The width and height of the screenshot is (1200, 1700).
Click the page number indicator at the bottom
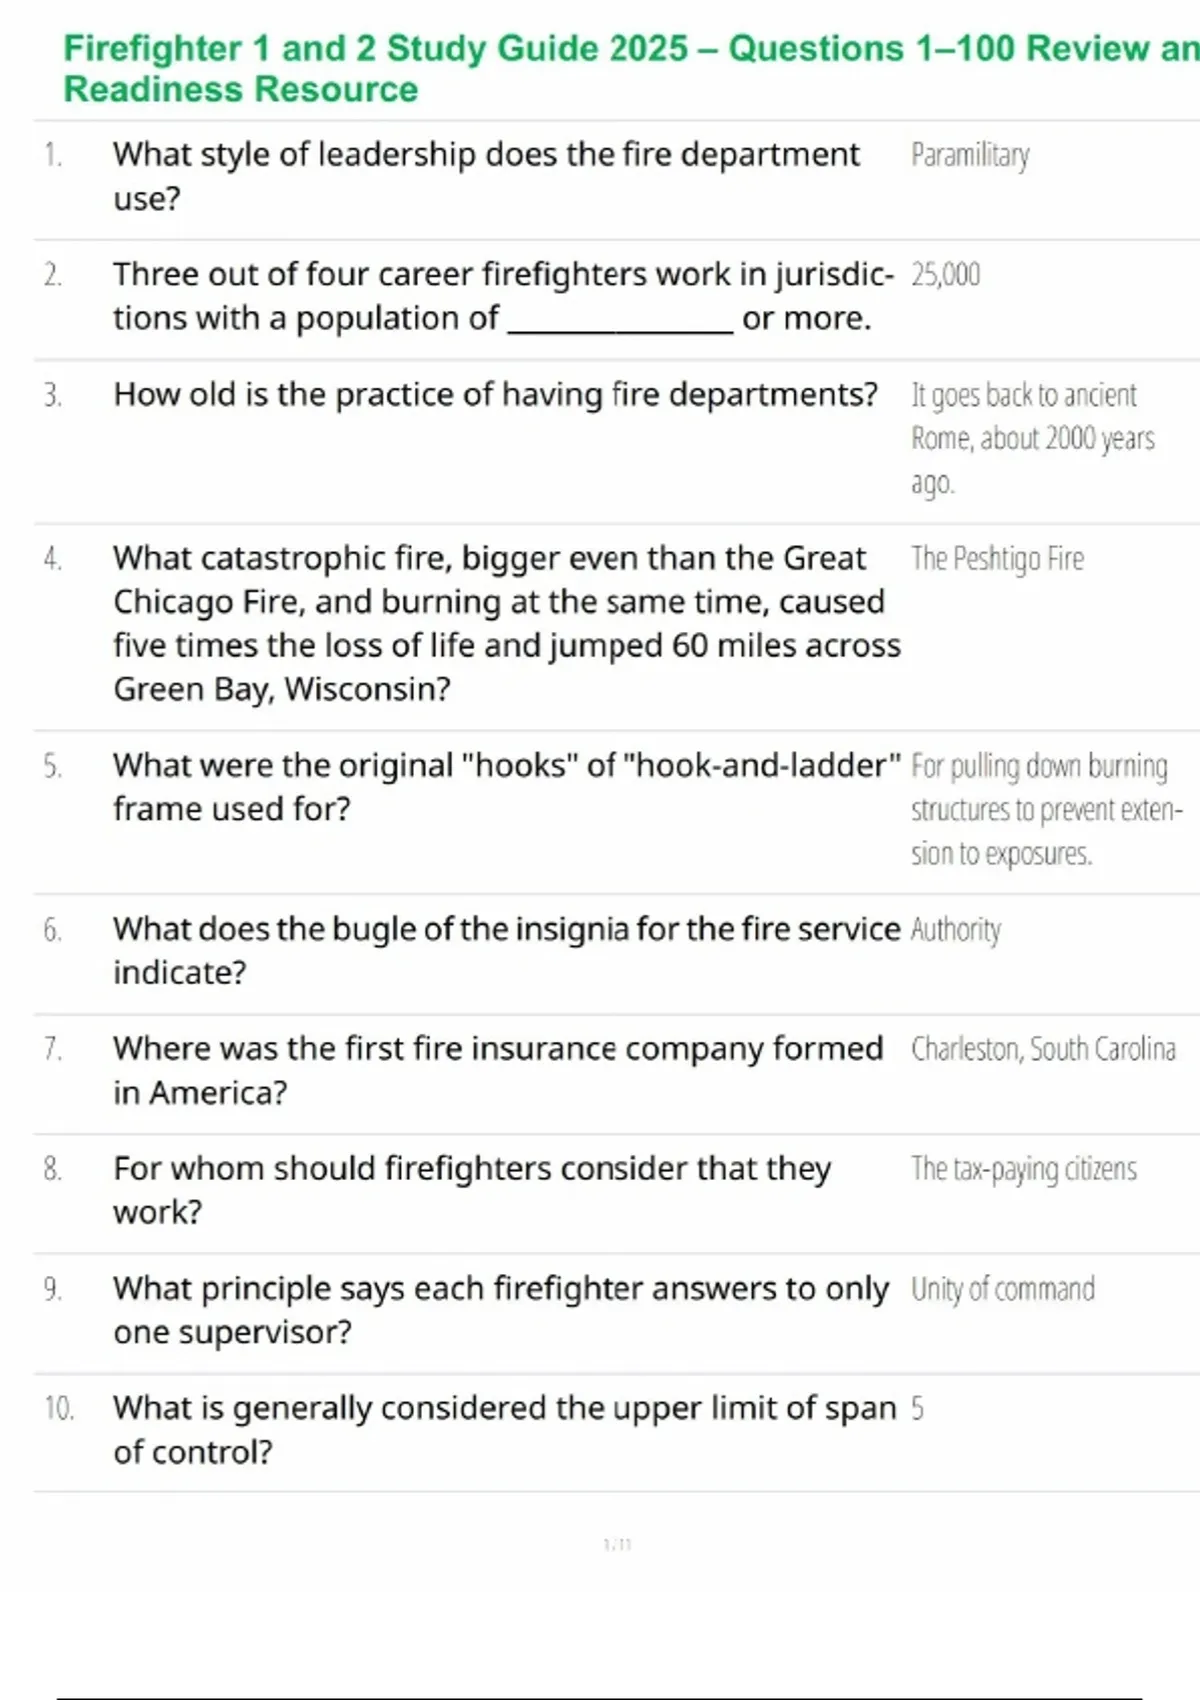(x=617, y=1545)
